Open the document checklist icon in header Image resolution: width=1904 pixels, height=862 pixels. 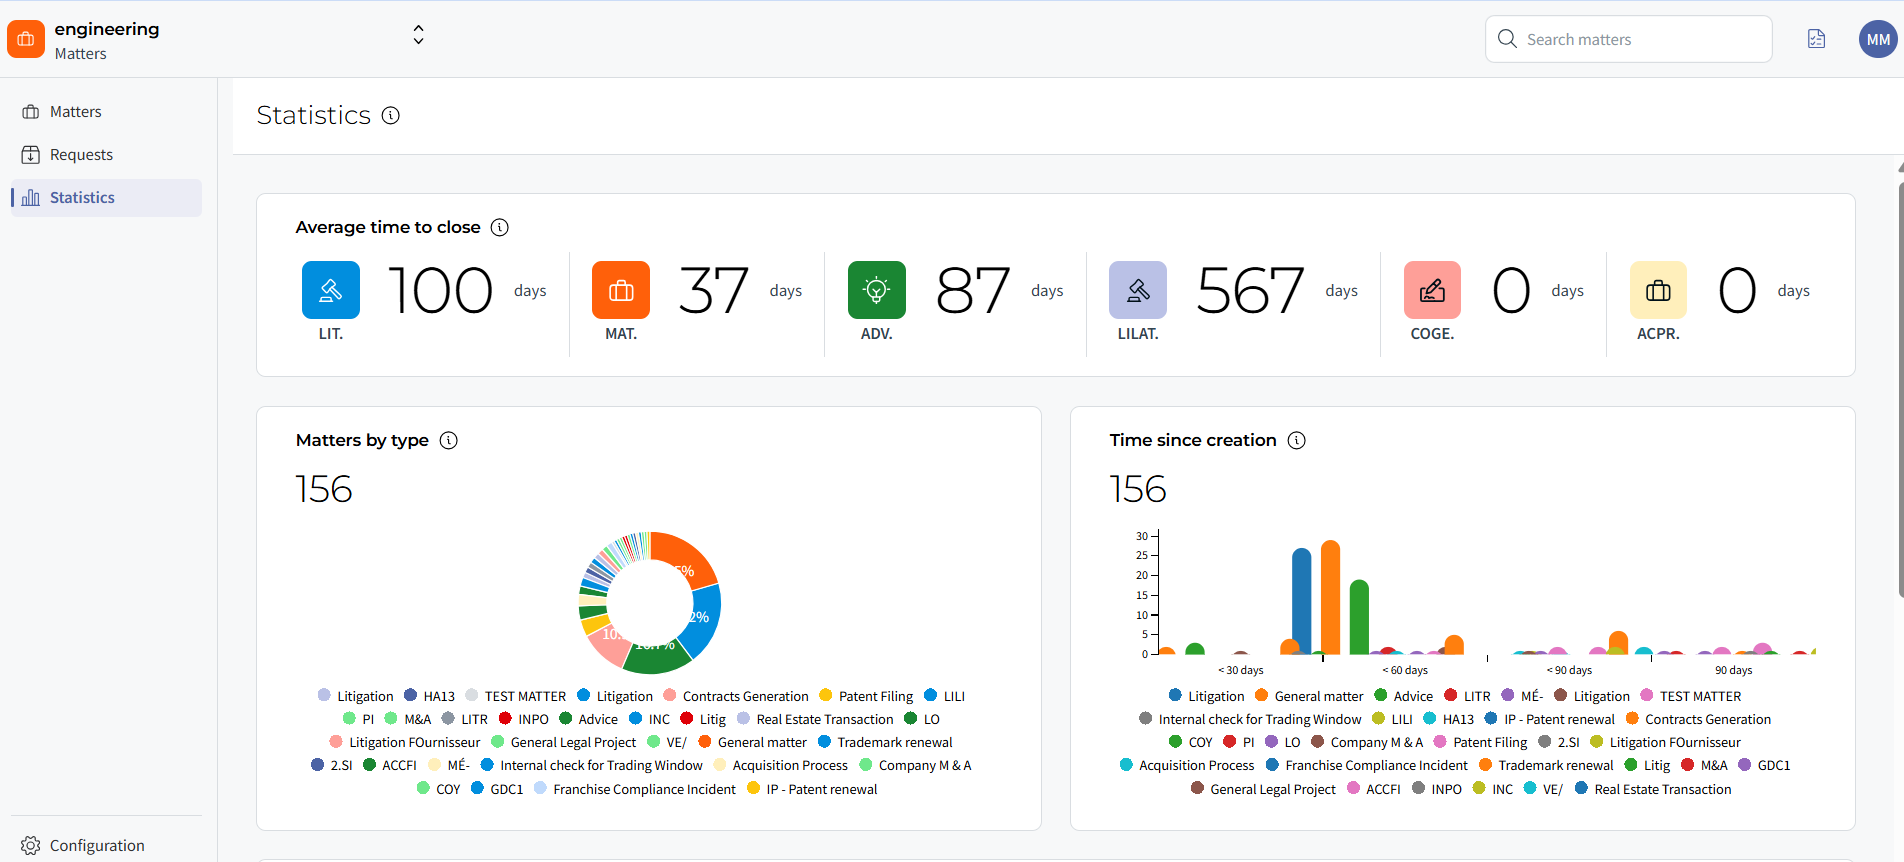pos(1817,39)
